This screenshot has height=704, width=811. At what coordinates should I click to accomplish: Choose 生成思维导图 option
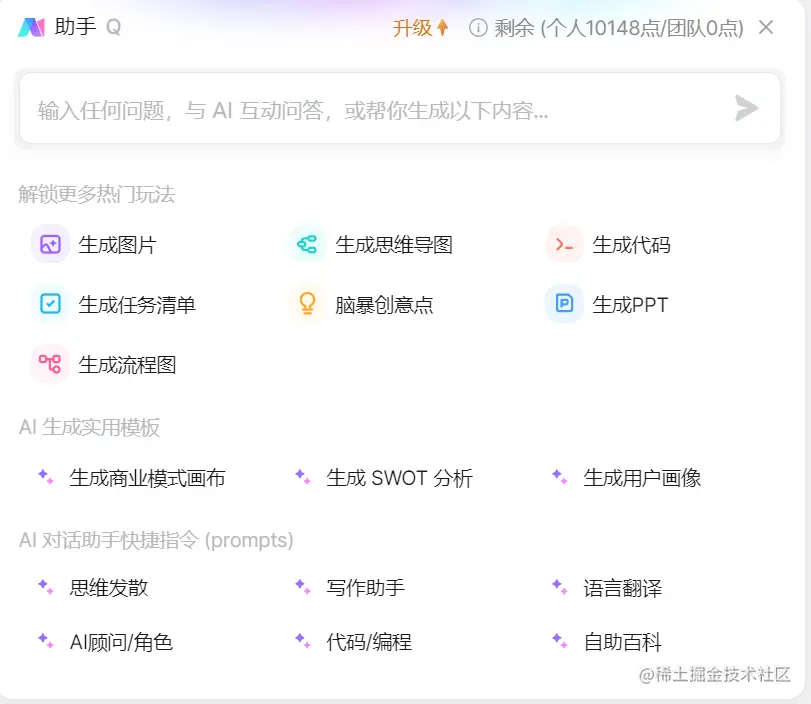(x=394, y=245)
